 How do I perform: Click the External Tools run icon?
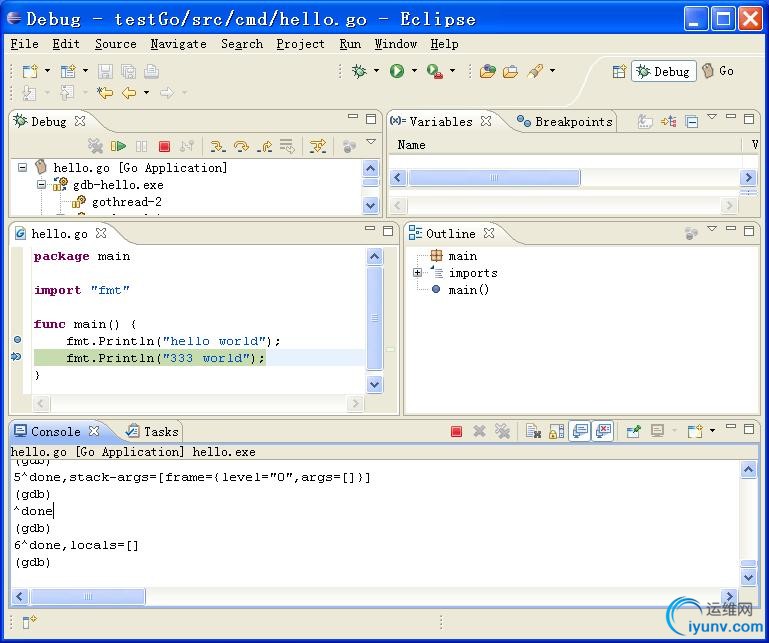(x=435, y=71)
